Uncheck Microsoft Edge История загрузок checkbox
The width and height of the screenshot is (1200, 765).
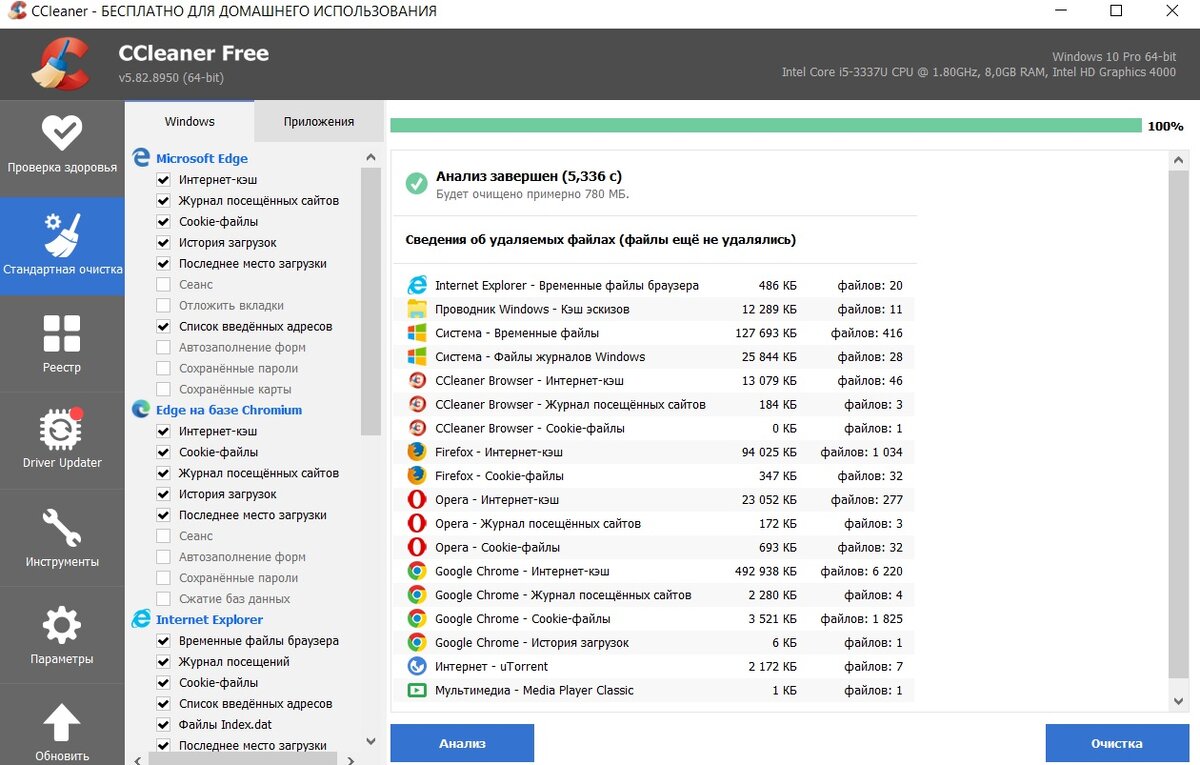(163, 243)
